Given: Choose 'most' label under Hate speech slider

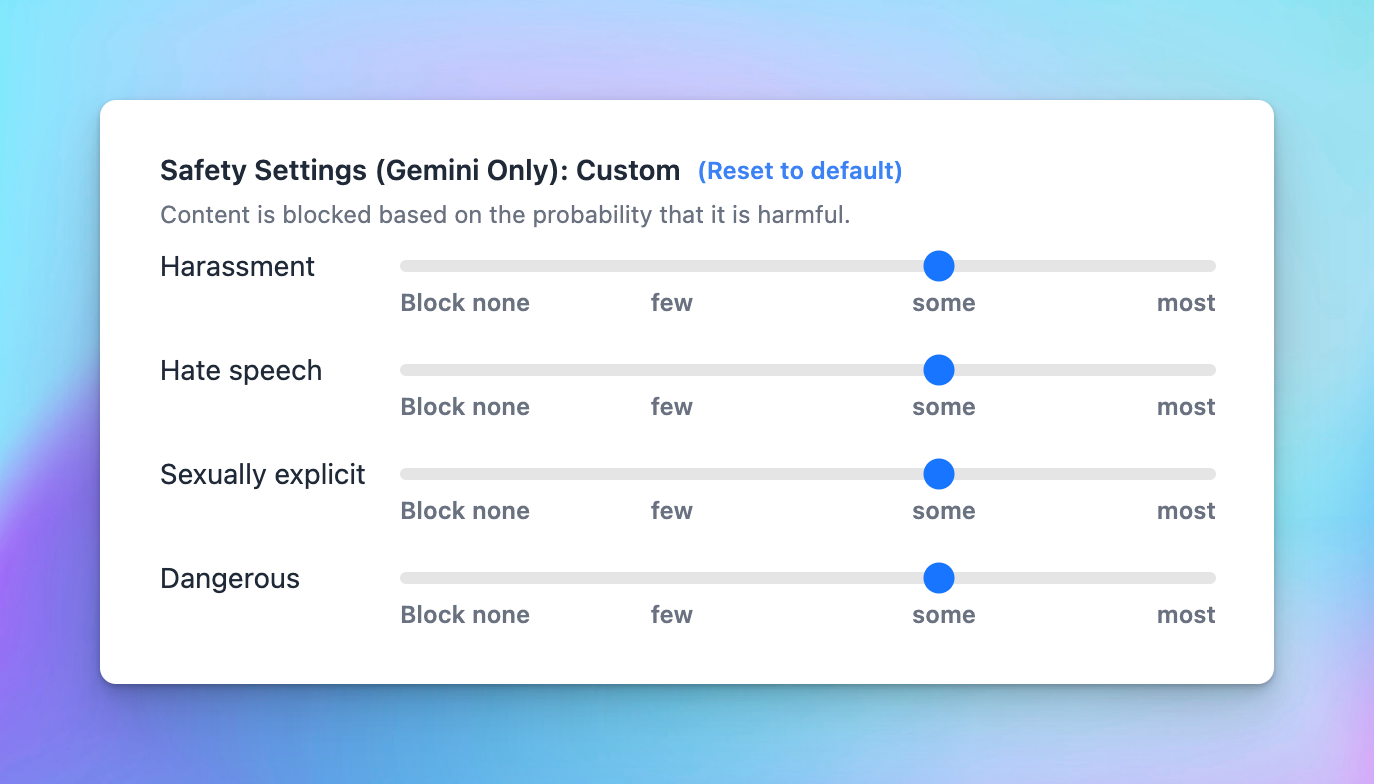Looking at the screenshot, I should point(1186,407).
